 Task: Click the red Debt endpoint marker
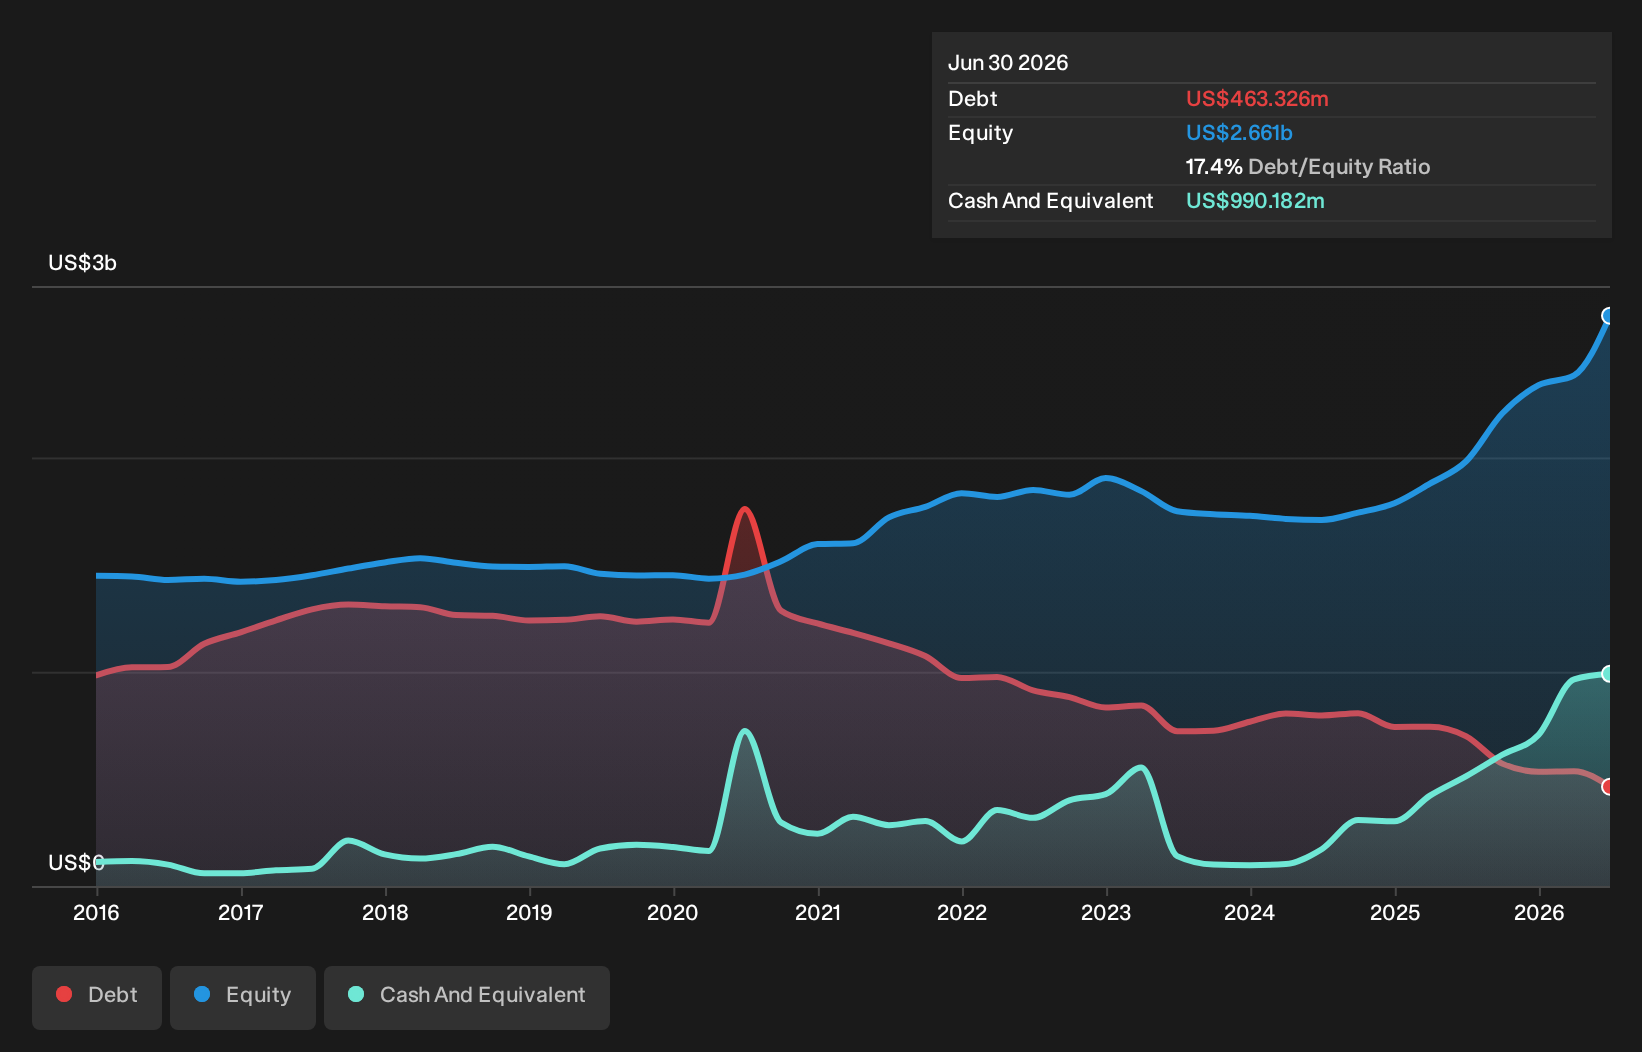(x=1608, y=787)
